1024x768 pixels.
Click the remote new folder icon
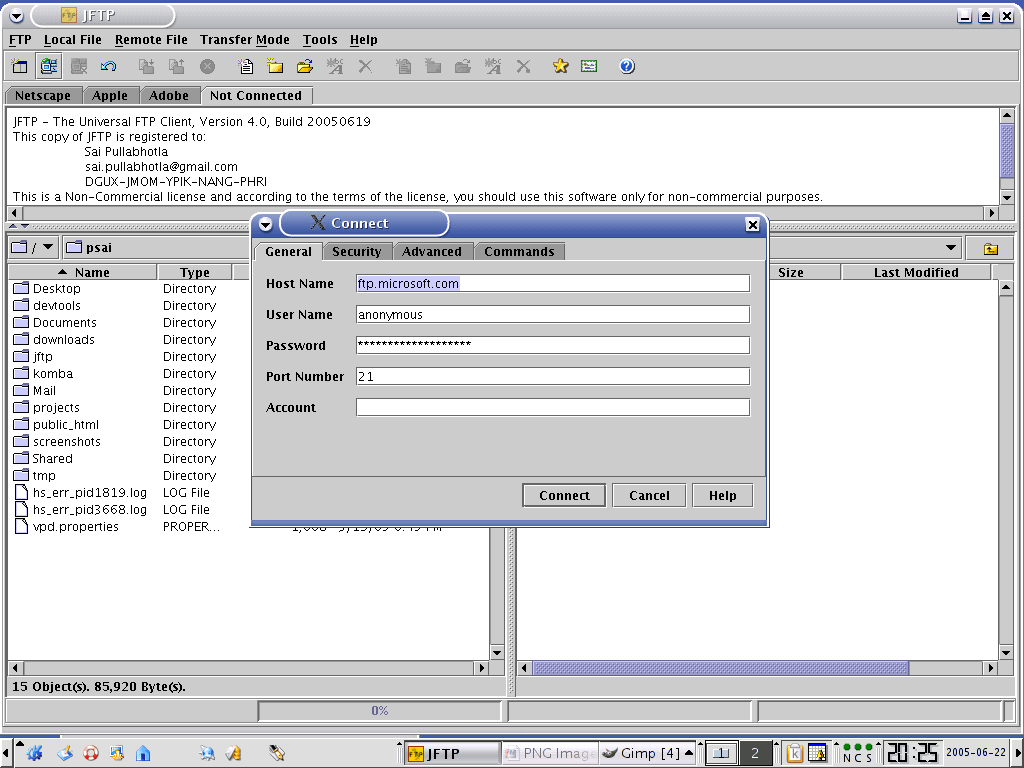tap(433, 66)
